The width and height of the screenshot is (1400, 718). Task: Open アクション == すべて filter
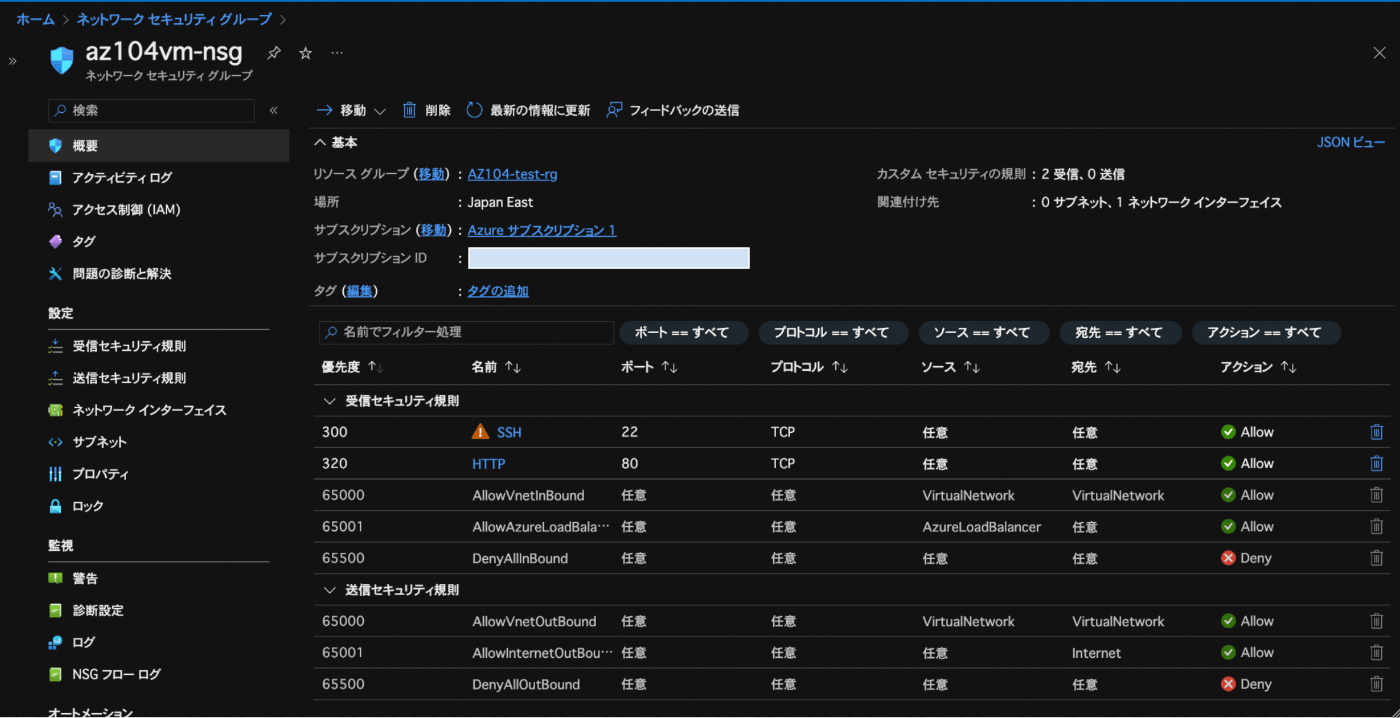(x=1266, y=332)
